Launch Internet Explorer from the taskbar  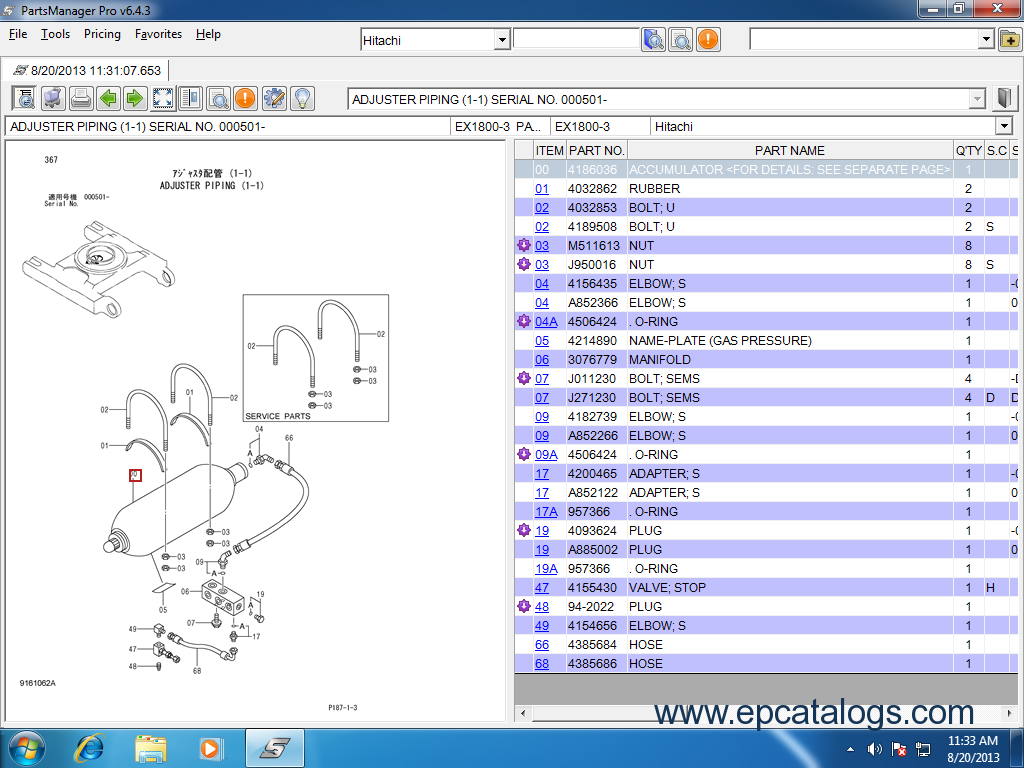pyautogui.click(x=90, y=748)
